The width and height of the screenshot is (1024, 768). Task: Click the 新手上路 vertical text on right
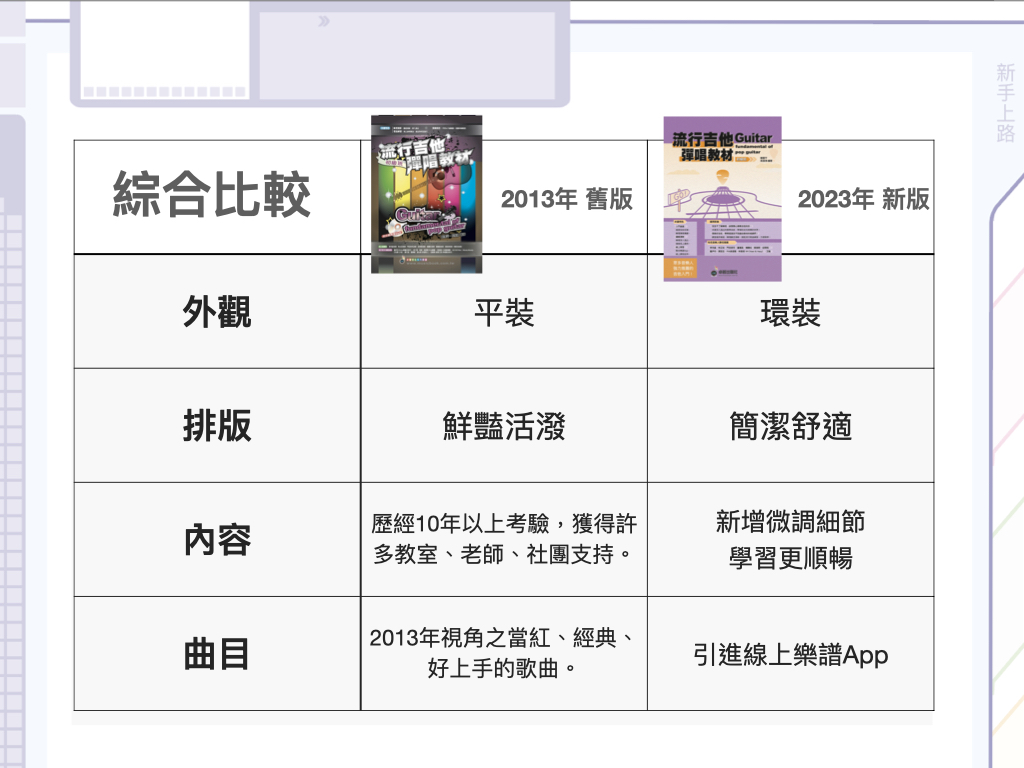click(x=1005, y=103)
